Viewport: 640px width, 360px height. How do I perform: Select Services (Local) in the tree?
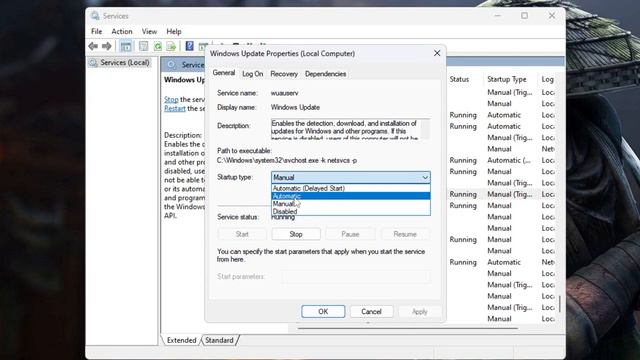125,62
